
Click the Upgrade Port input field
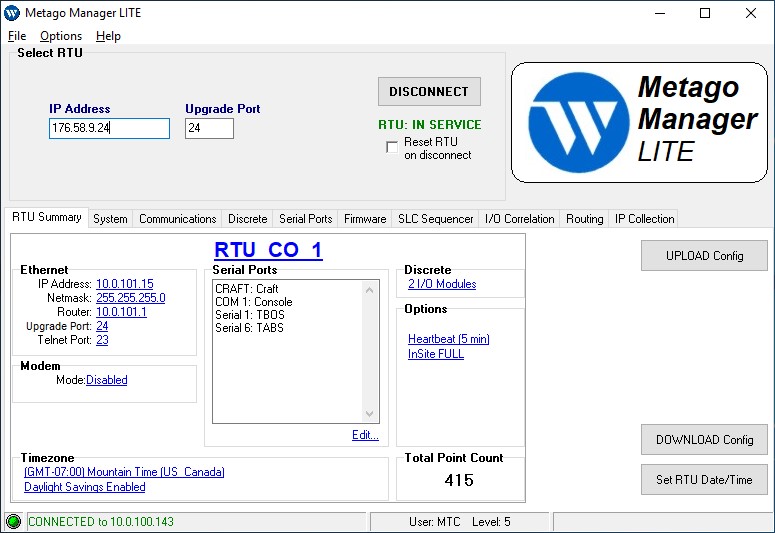tap(210, 129)
